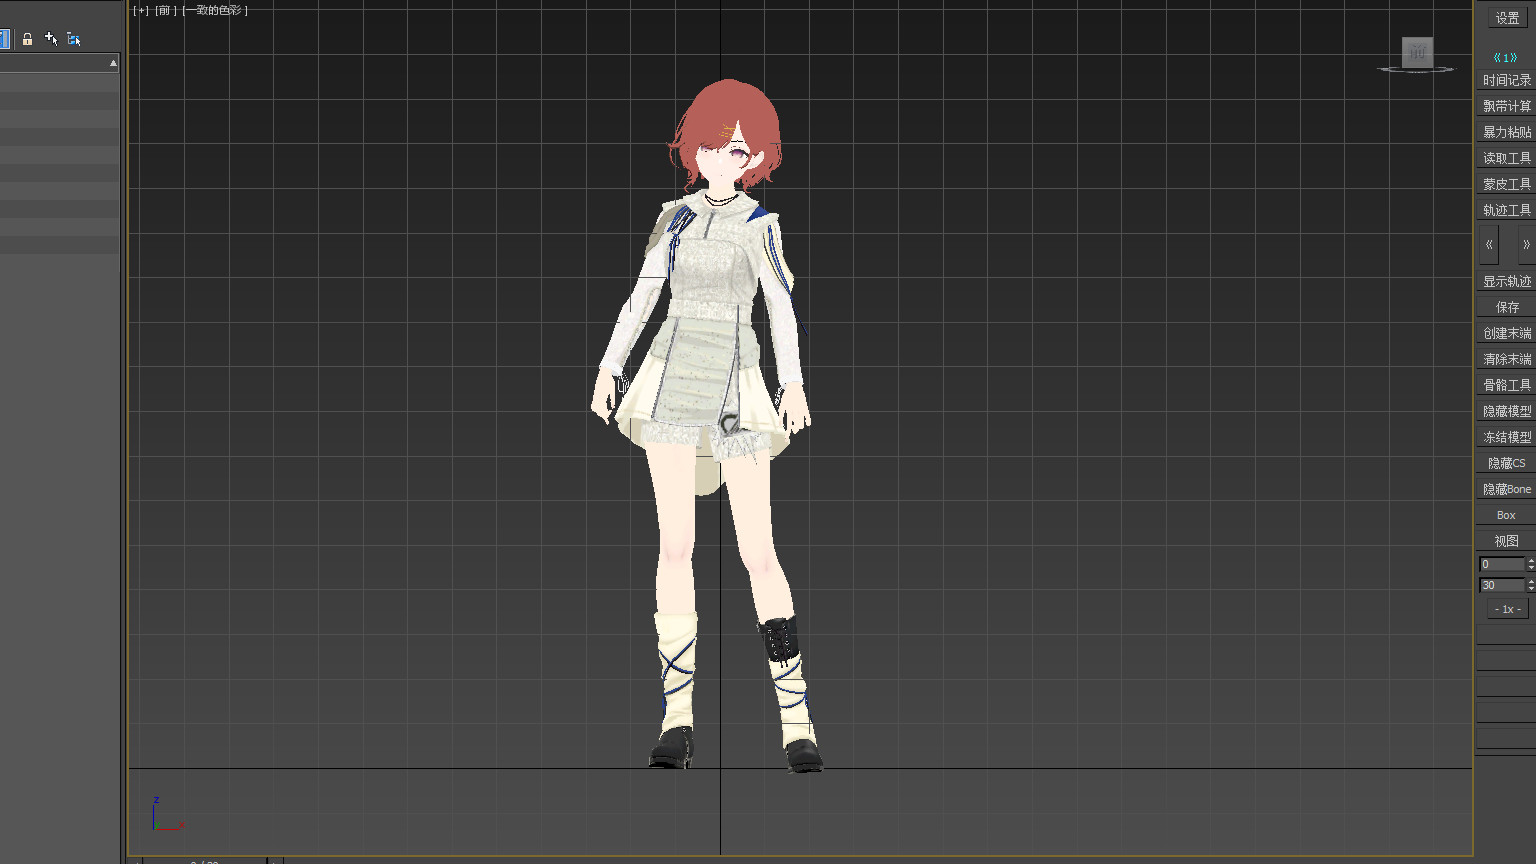
Task: Click the [+] viewport menu label
Action: tap(140, 10)
